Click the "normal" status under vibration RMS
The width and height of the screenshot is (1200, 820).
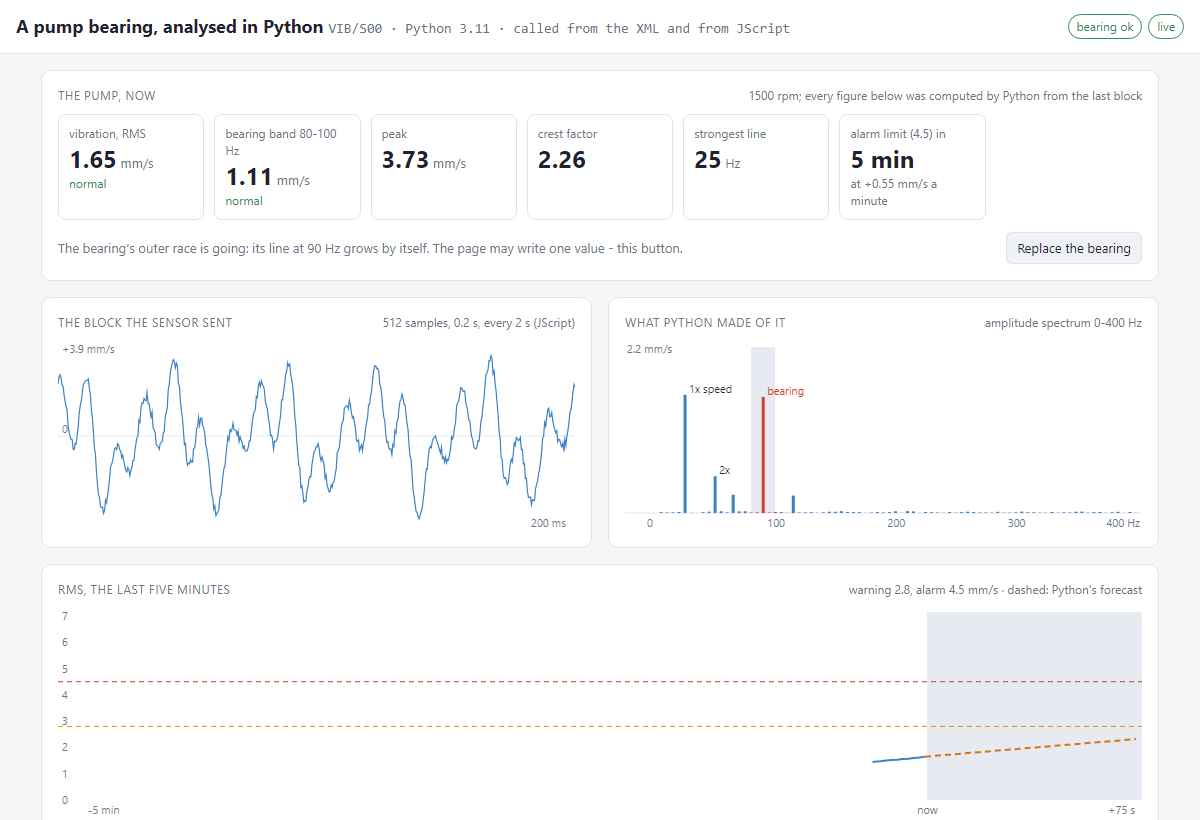pos(88,184)
